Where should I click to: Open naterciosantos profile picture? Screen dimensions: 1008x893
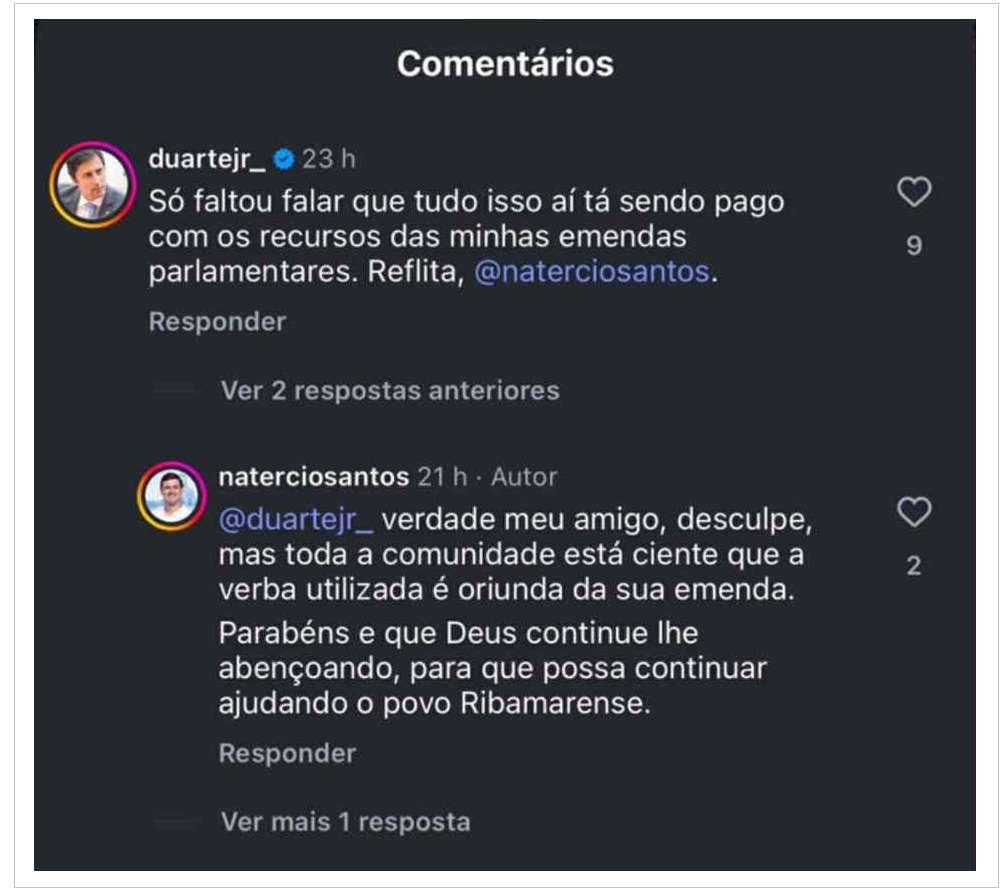[172, 496]
